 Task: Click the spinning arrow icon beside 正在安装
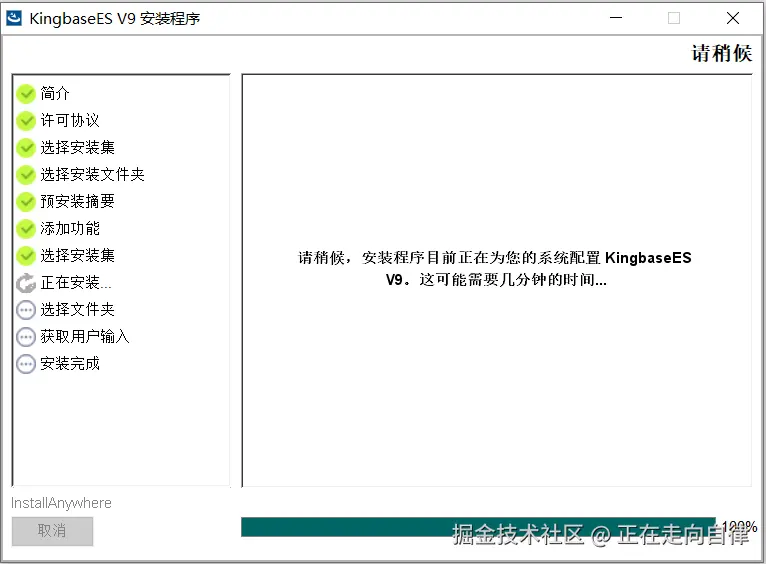click(26, 283)
